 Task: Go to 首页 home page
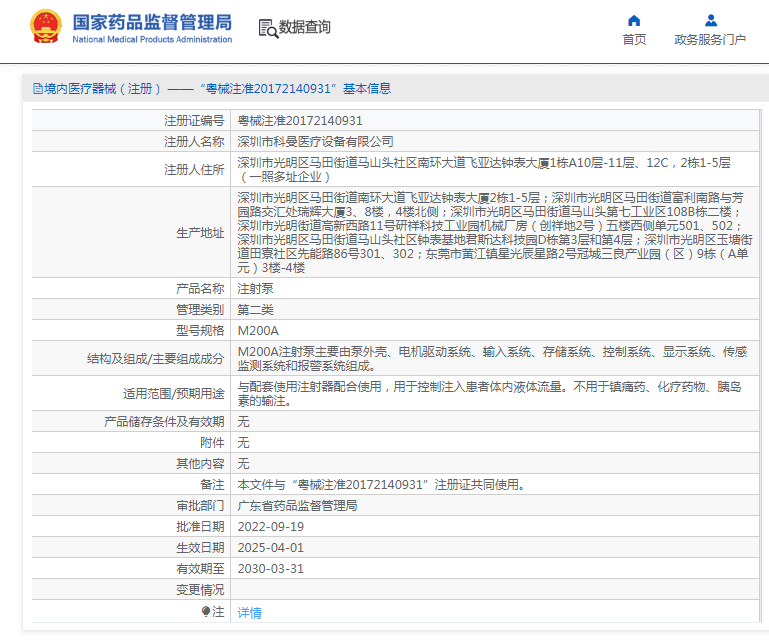(x=634, y=40)
